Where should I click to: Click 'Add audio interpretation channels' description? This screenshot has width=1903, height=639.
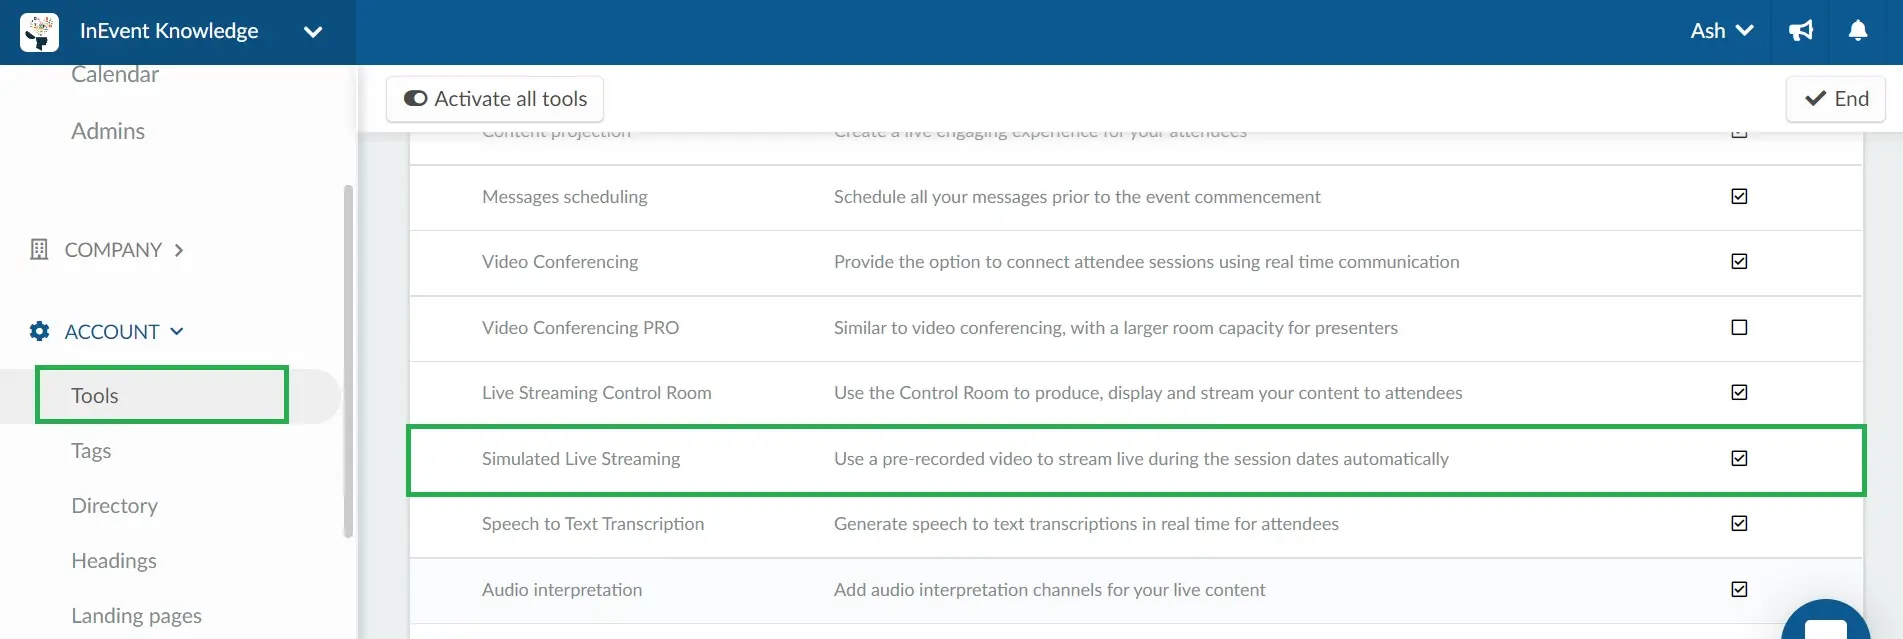tap(1050, 590)
